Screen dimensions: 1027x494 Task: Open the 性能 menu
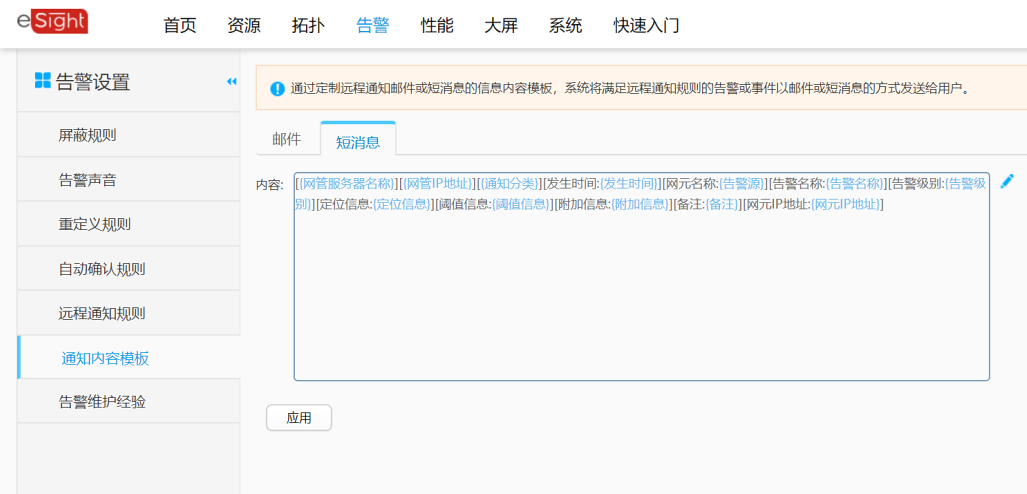pyautogui.click(x=436, y=25)
